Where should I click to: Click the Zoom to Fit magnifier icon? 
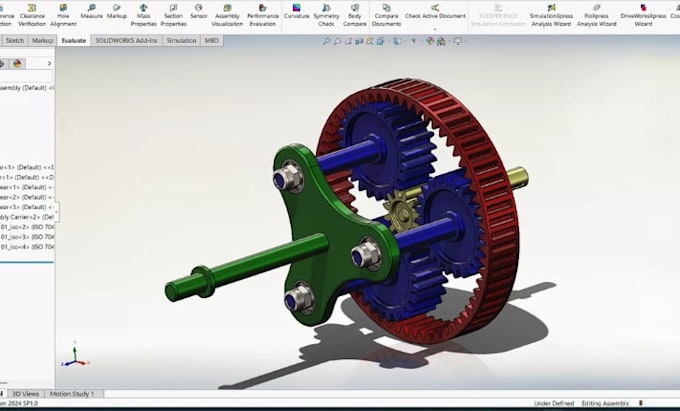(327, 41)
